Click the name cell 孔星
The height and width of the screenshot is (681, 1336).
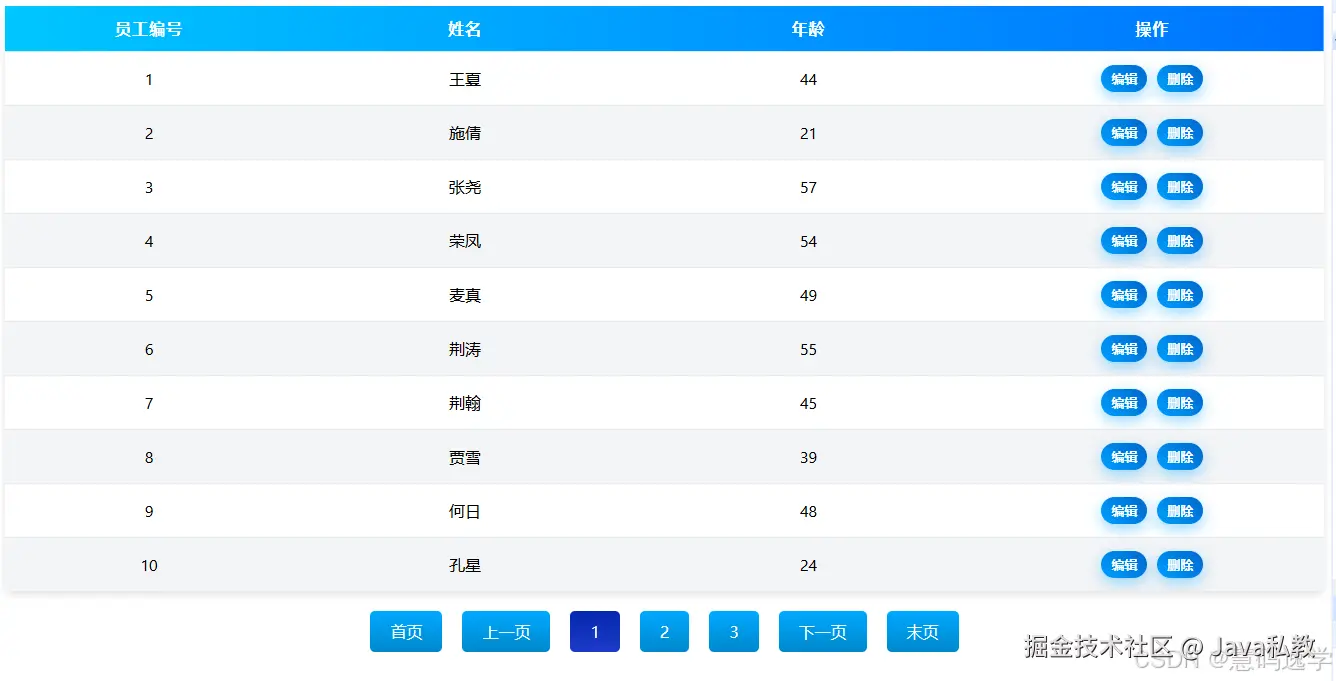[465, 565]
